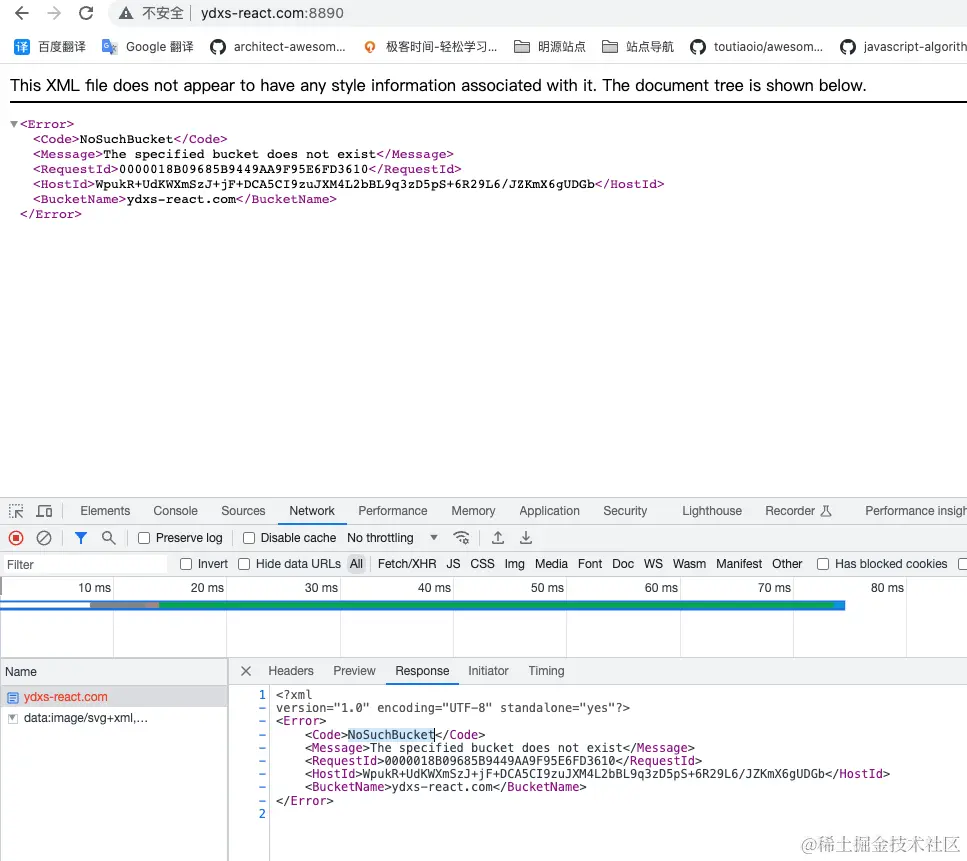Open the architect-awesome GitHub bookmark

(x=278, y=47)
